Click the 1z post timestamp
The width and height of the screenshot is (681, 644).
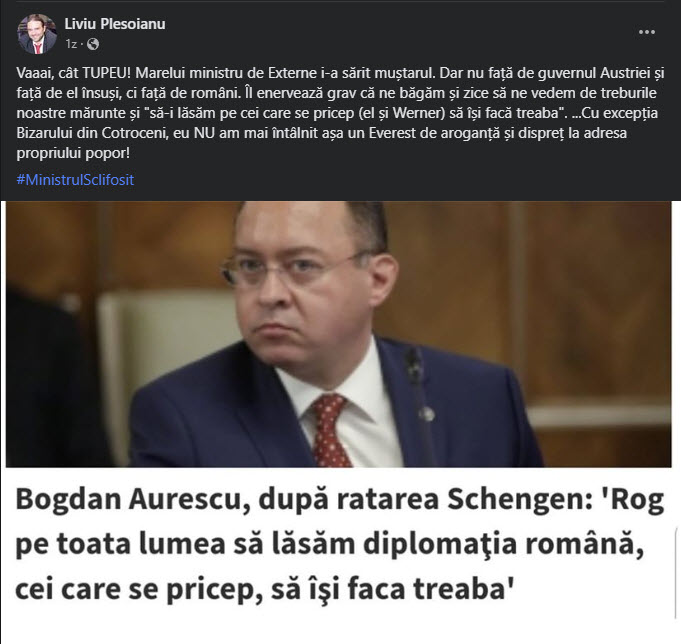click(x=71, y=44)
